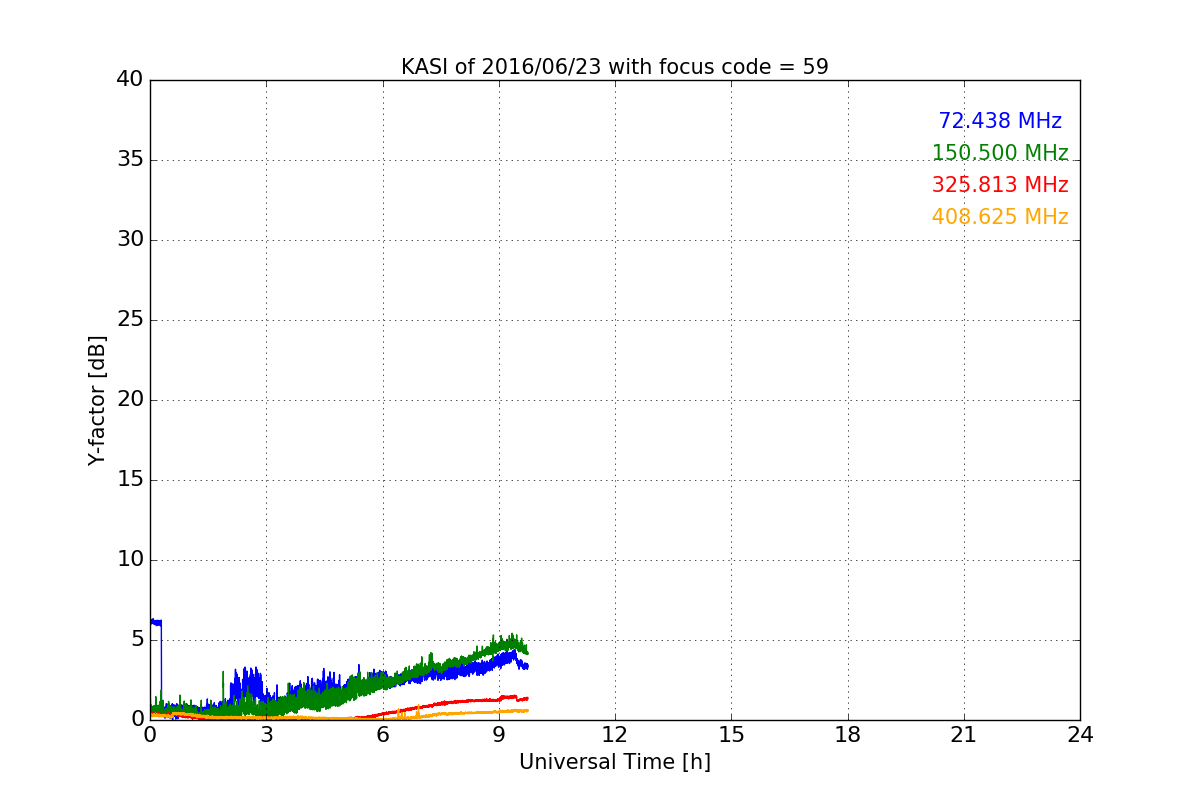Click the x-axis tick label 24
This screenshot has height=800, width=1200.
1080,735
